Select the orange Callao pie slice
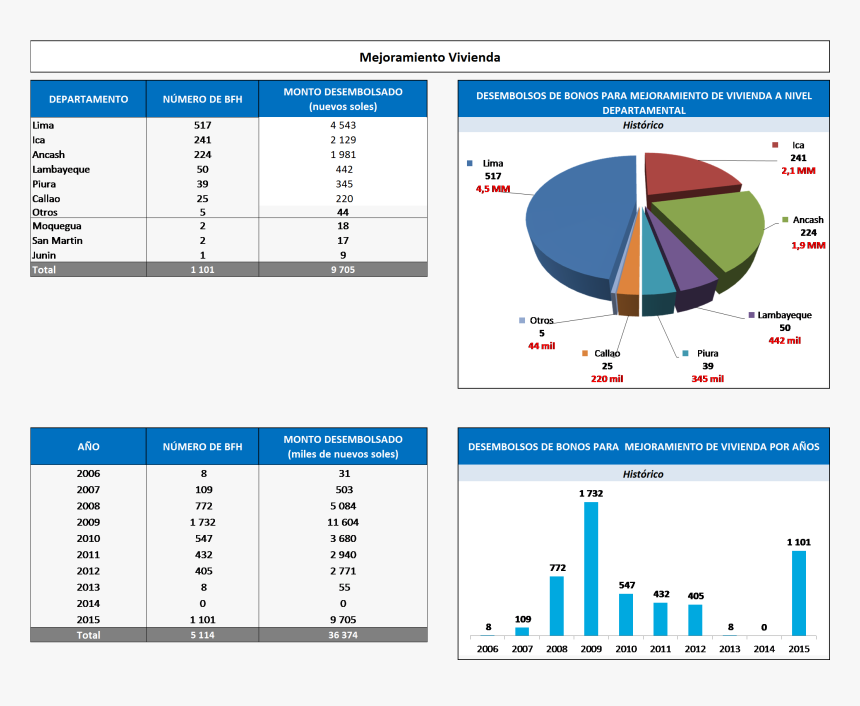 630,274
